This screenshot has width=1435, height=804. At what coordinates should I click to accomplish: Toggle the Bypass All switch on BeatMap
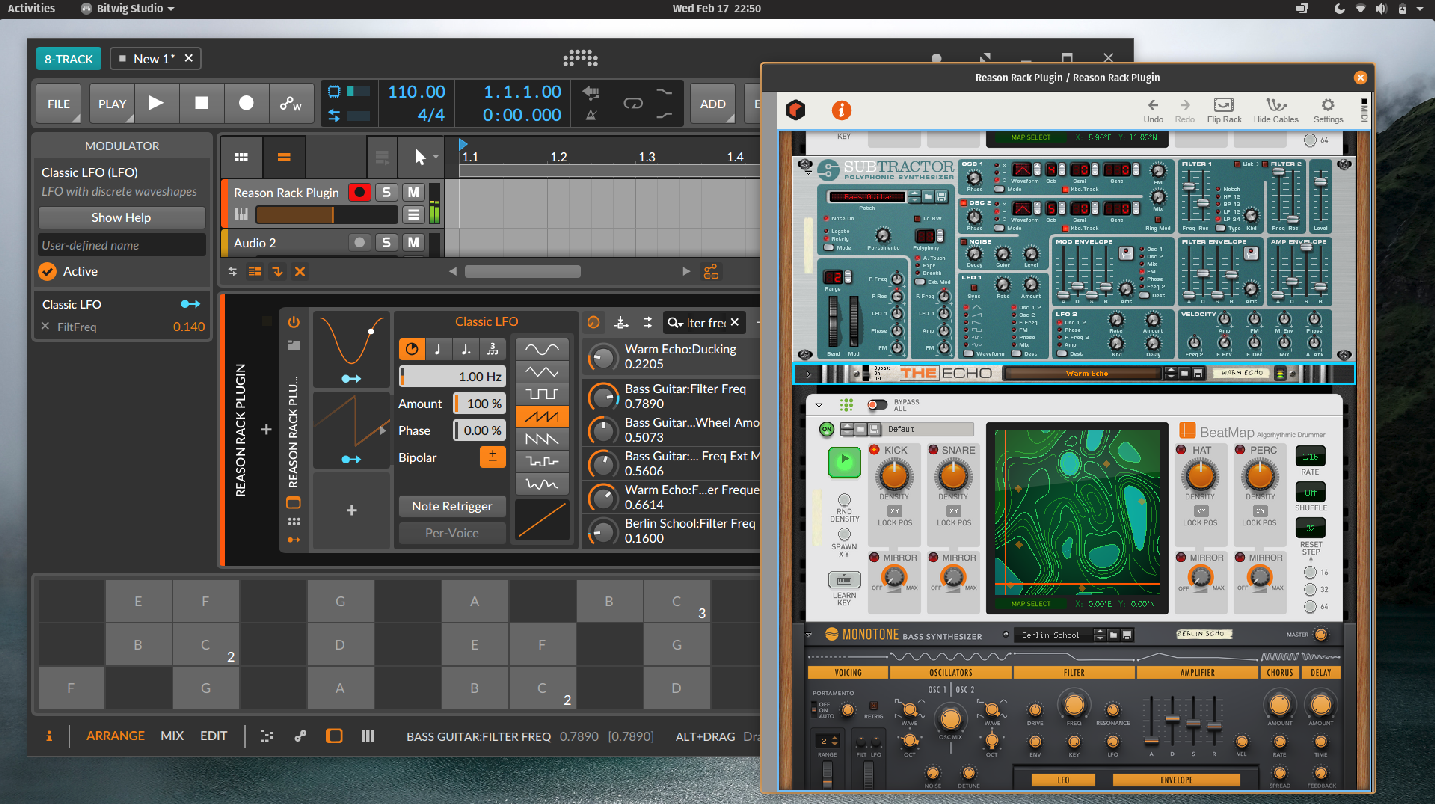(877, 405)
